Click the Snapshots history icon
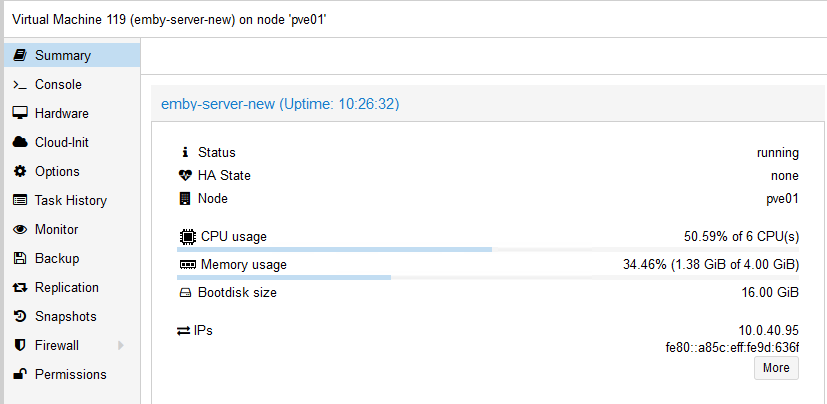 pos(19,317)
